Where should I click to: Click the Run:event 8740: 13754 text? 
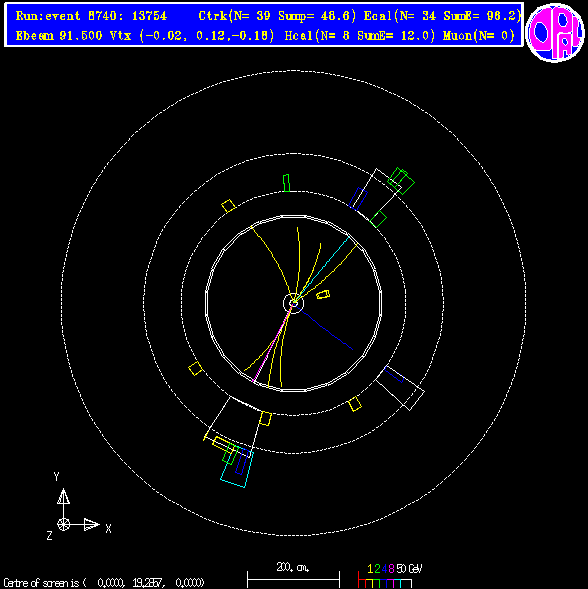(91, 16)
